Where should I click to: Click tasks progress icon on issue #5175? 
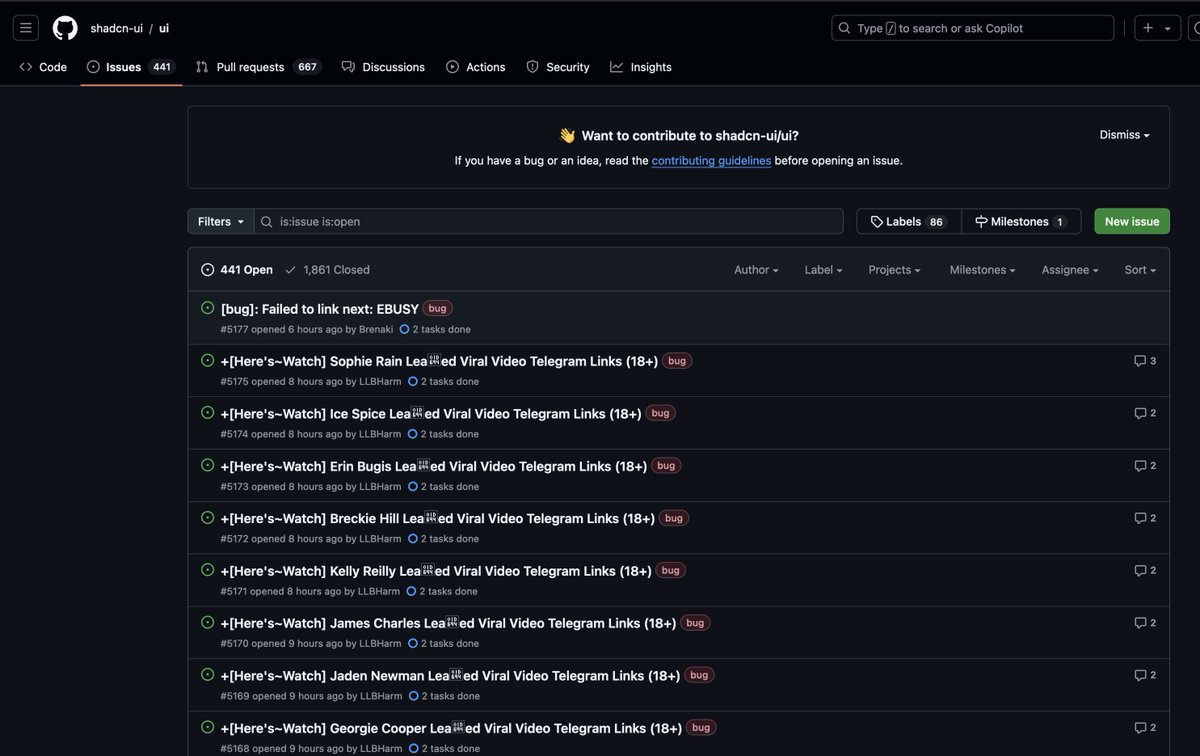coord(412,381)
